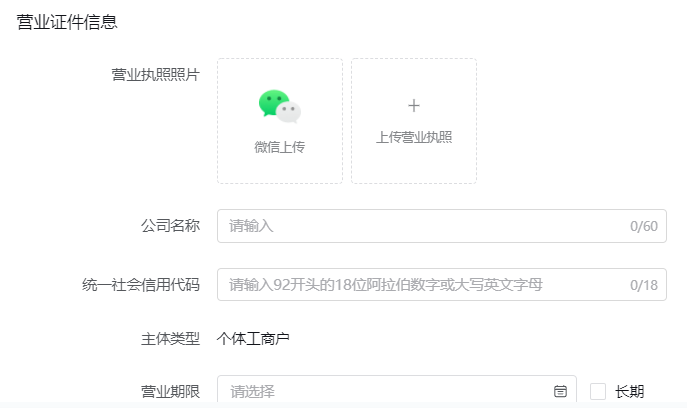This screenshot has width=687, height=408.
Task: Click the 营业期限 field label
Action: (170, 391)
